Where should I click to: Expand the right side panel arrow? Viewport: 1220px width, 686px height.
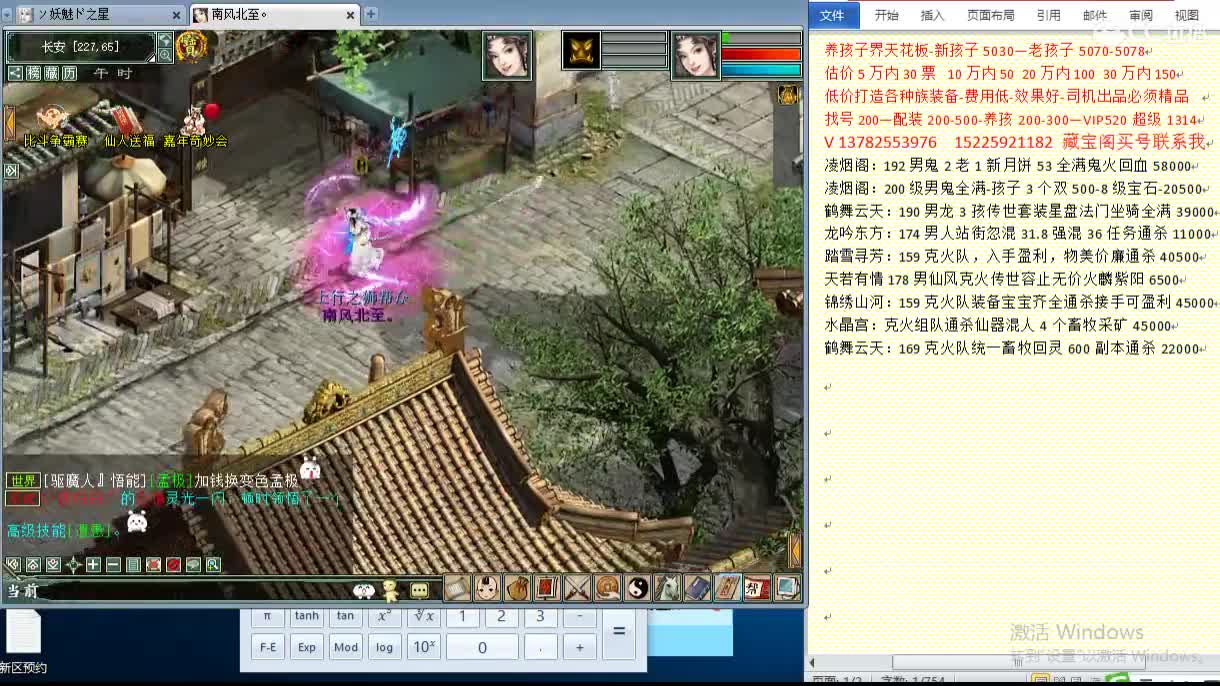[795, 550]
